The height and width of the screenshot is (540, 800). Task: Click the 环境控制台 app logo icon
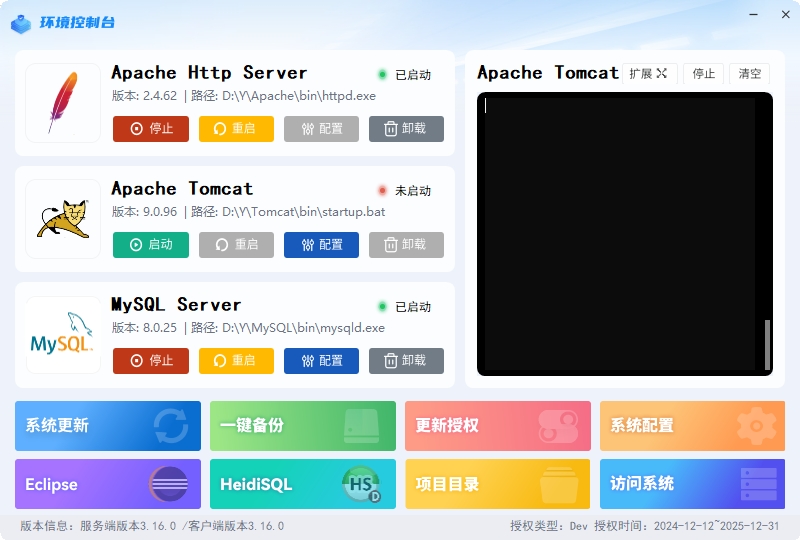pos(21,23)
